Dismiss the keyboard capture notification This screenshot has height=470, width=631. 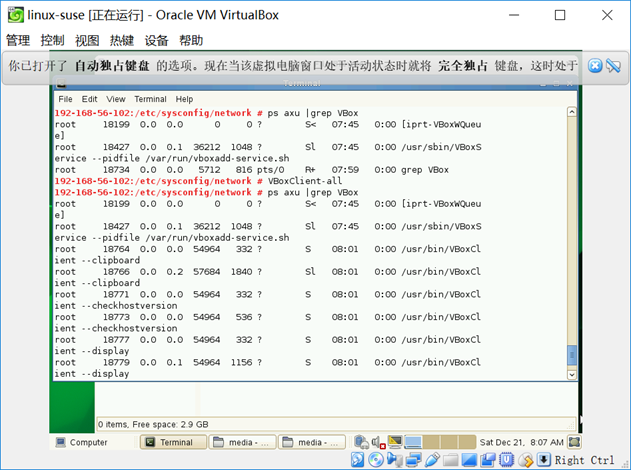click(x=595, y=66)
